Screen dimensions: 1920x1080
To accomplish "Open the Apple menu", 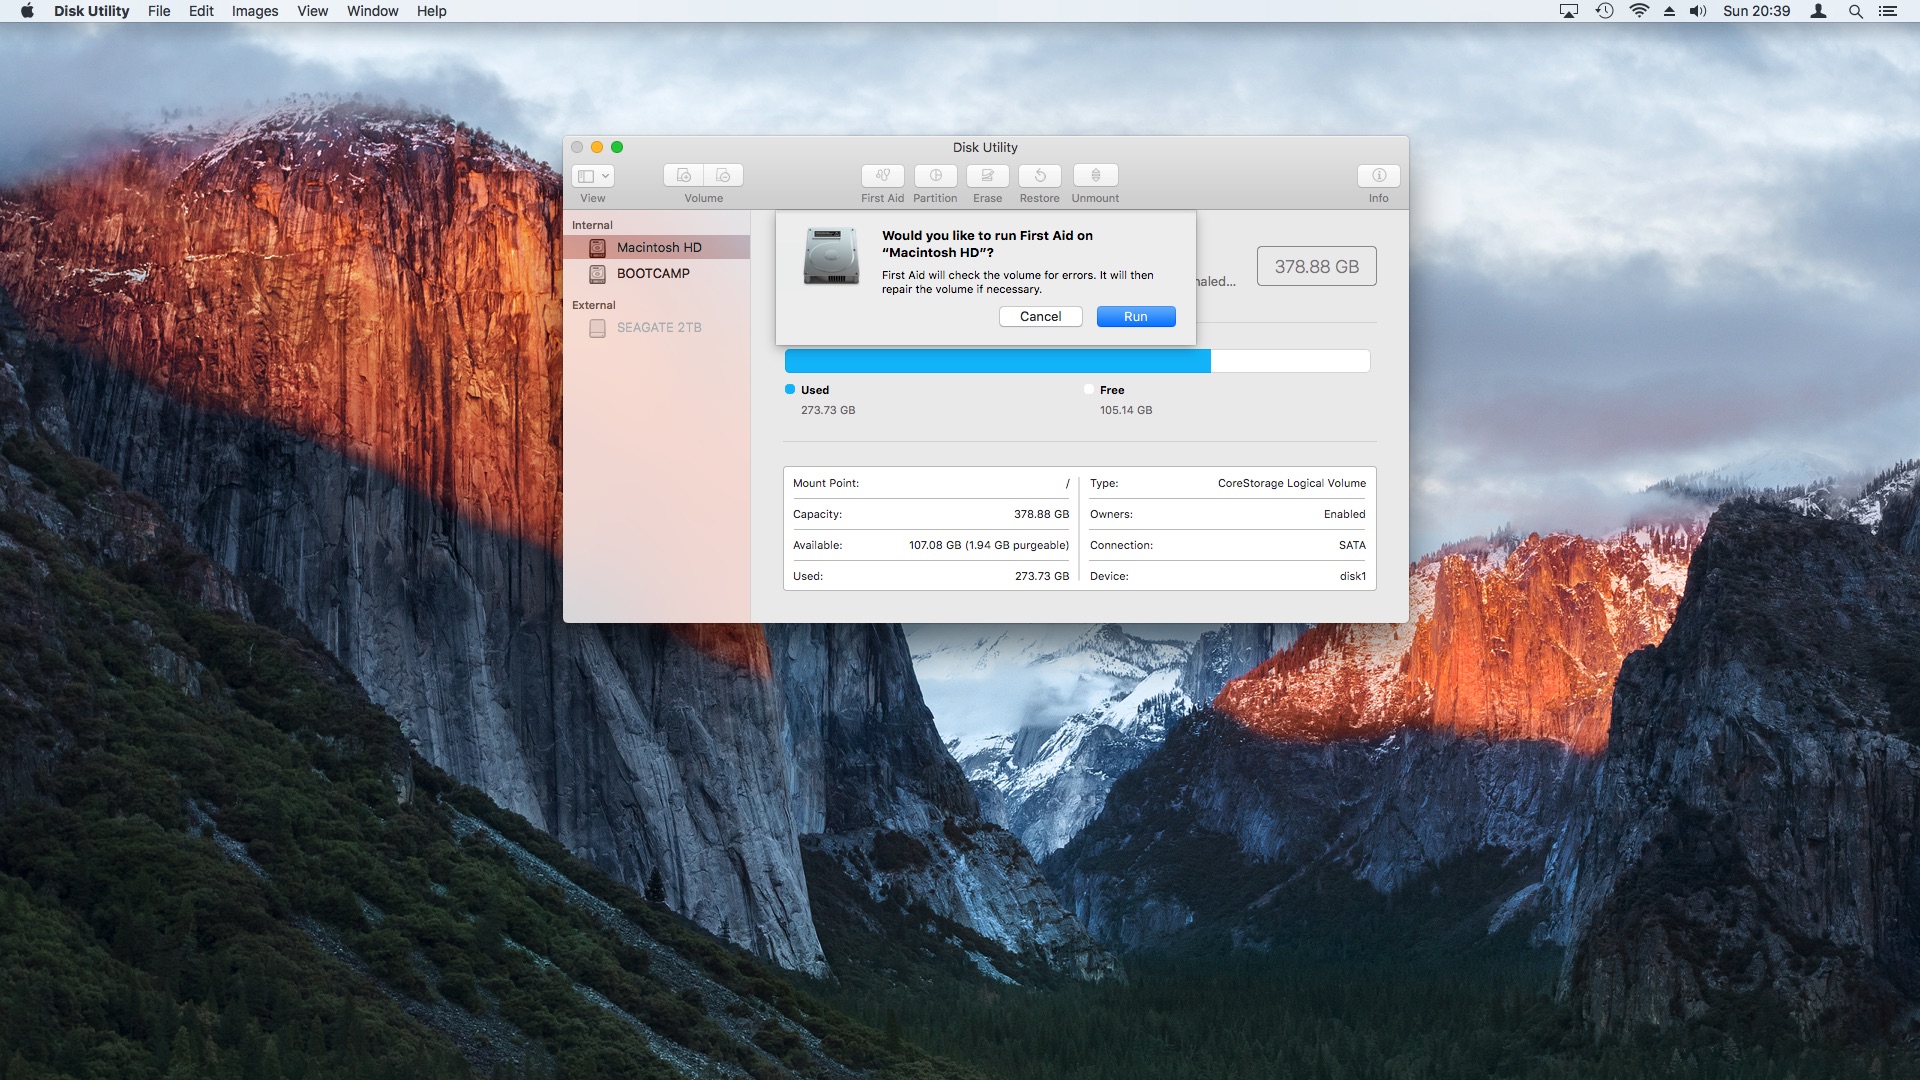I will click(x=27, y=11).
